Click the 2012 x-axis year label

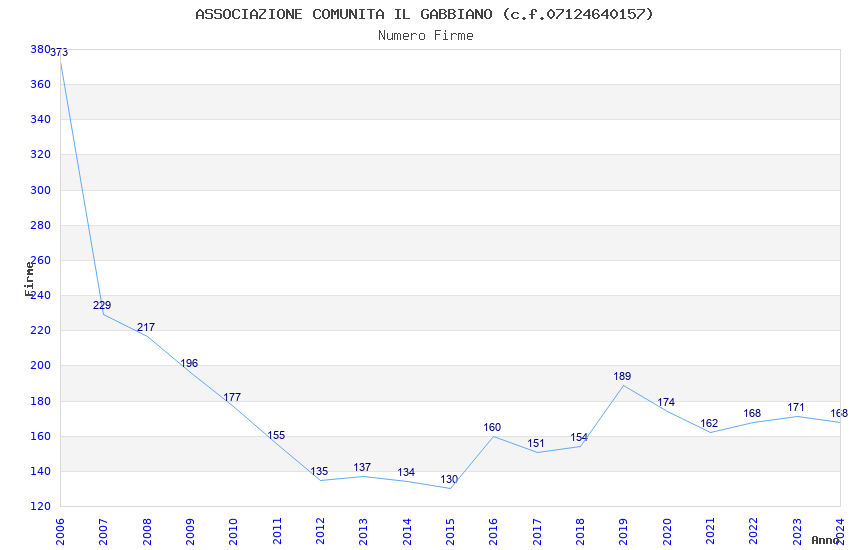point(320,531)
